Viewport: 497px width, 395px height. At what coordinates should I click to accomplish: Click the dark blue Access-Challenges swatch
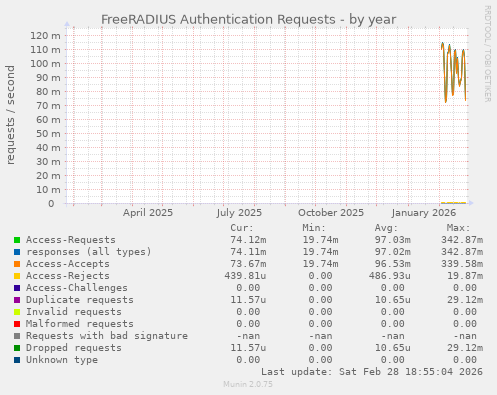(x=17, y=288)
